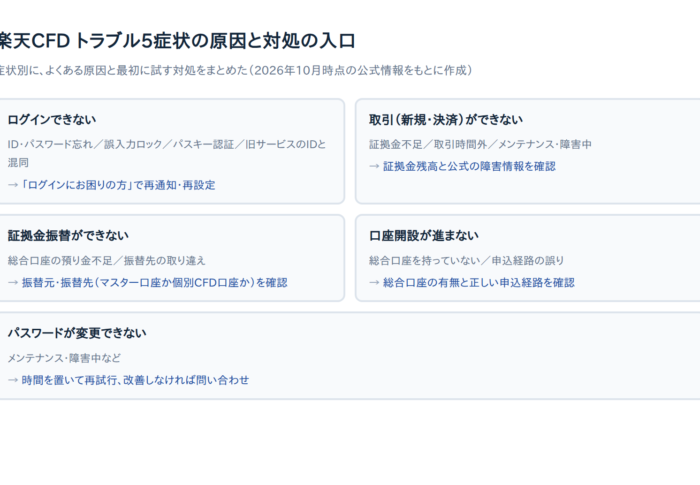The height and width of the screenshot is (485, 700).
Task: Click the subtitle mentioning 2026年10月時点の公式情報
Action: tap(236, 71)
